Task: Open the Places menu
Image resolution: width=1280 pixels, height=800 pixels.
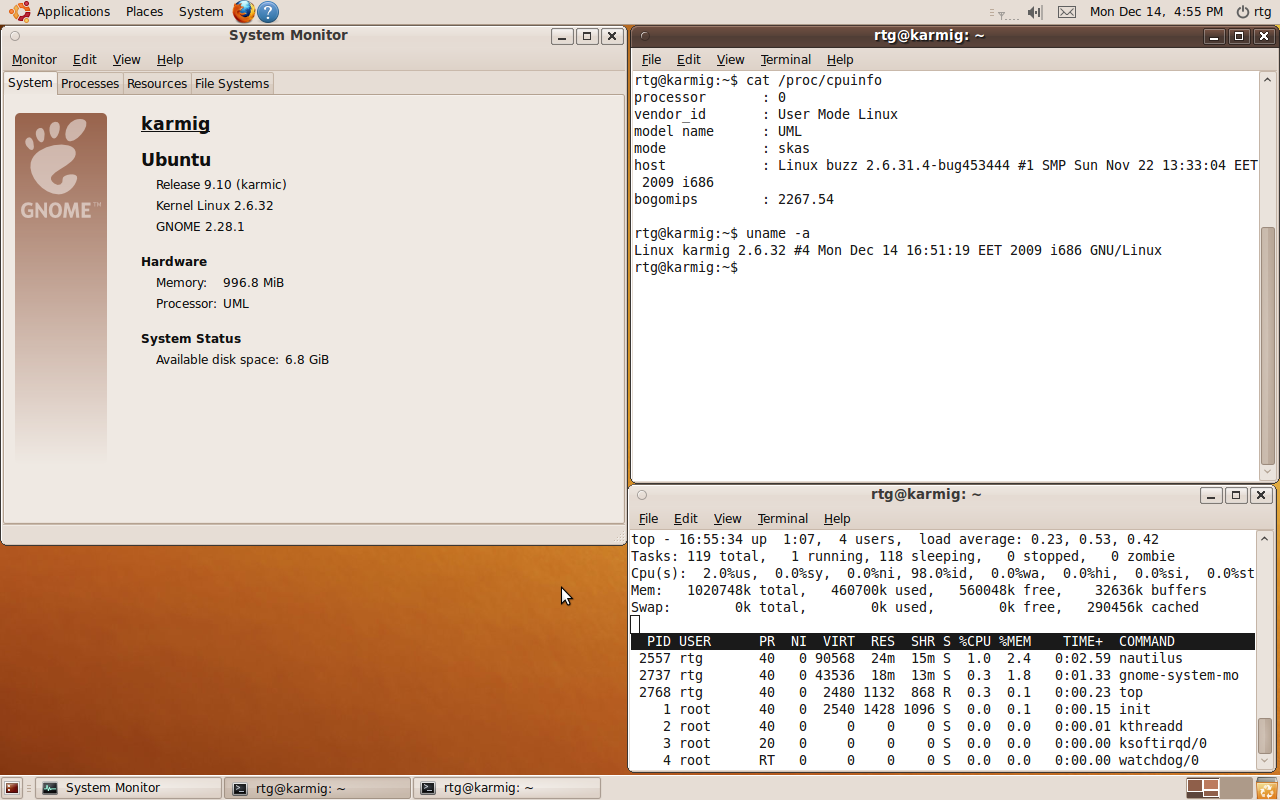Action: point(144,12)
